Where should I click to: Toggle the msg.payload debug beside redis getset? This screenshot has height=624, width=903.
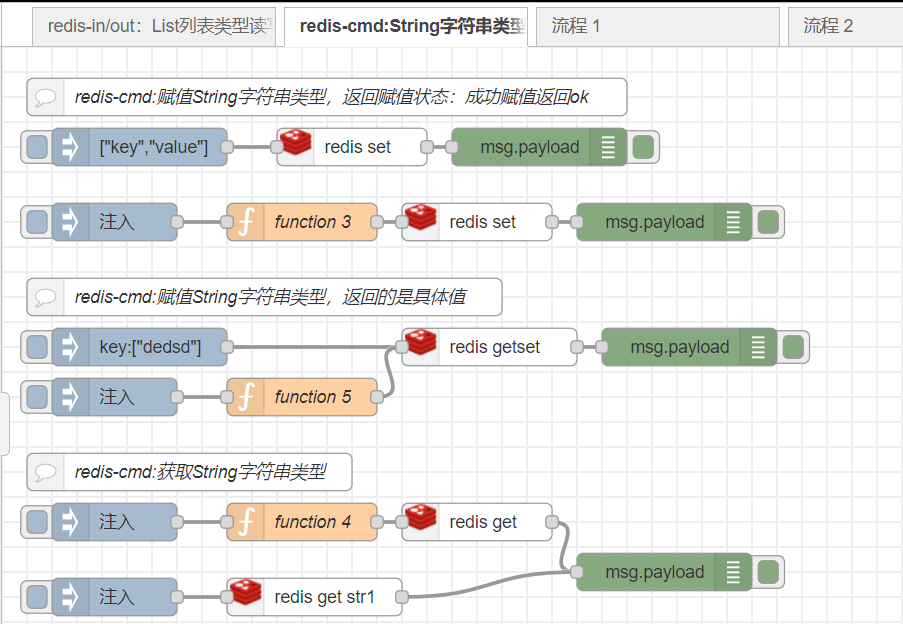tap(793, 347)
